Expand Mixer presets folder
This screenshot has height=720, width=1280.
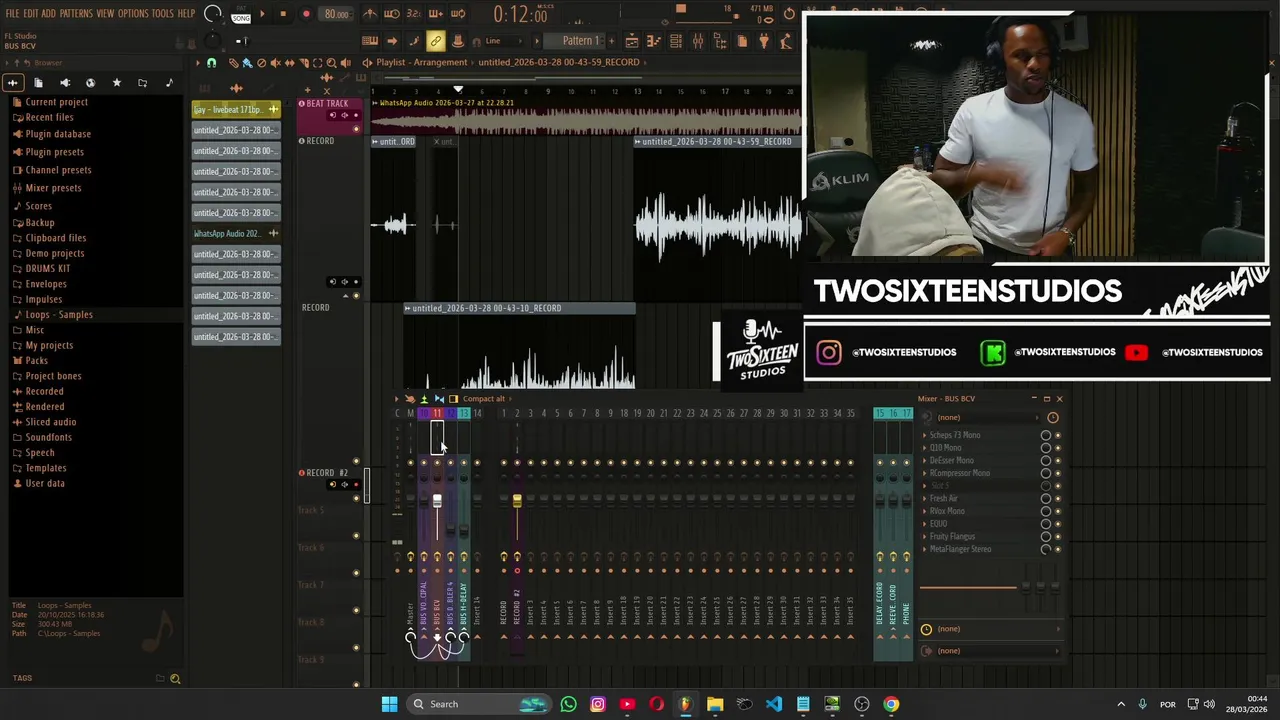tap(53, 188)
